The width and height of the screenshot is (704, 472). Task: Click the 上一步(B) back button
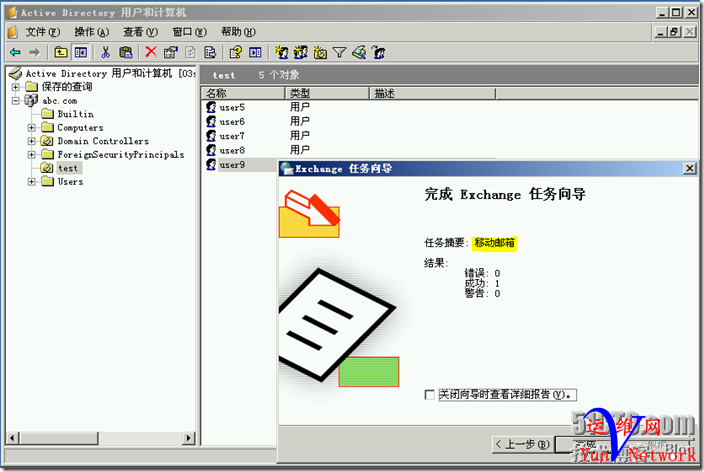(523, 444)
